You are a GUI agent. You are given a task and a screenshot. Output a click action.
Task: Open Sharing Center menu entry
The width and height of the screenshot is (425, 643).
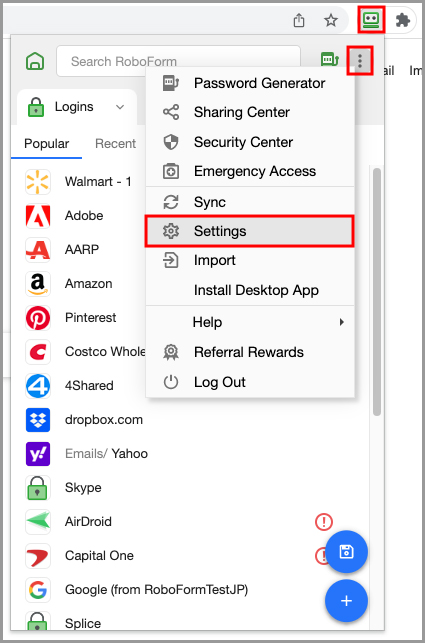point(250,112)
